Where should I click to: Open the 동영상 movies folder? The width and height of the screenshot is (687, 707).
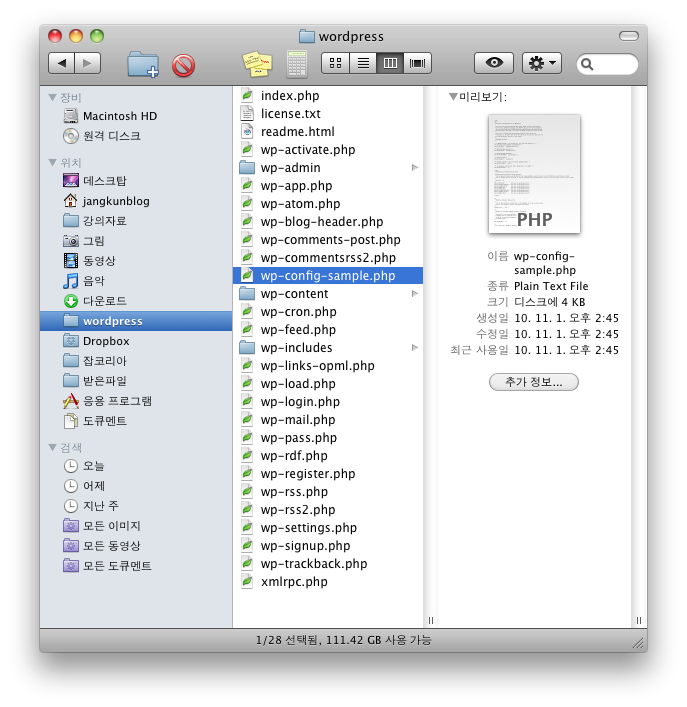(x=136, y=260)
